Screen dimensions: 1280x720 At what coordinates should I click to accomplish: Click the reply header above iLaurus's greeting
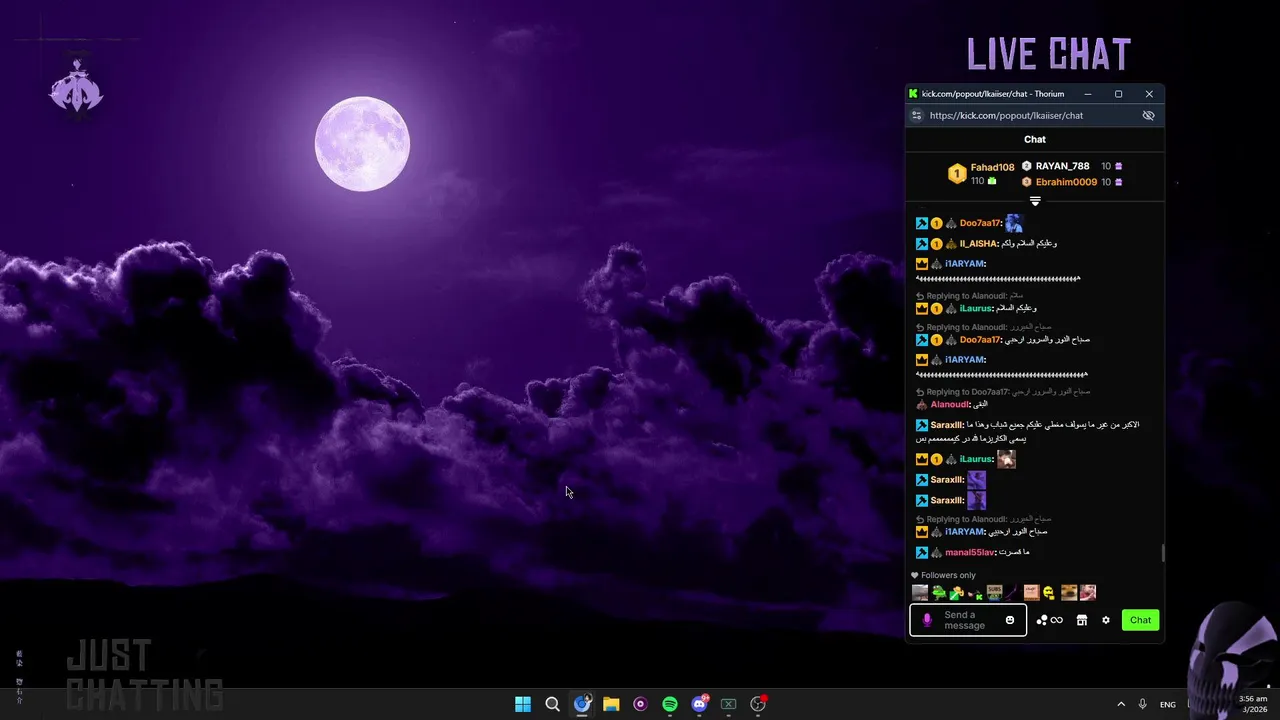[970, 296]
